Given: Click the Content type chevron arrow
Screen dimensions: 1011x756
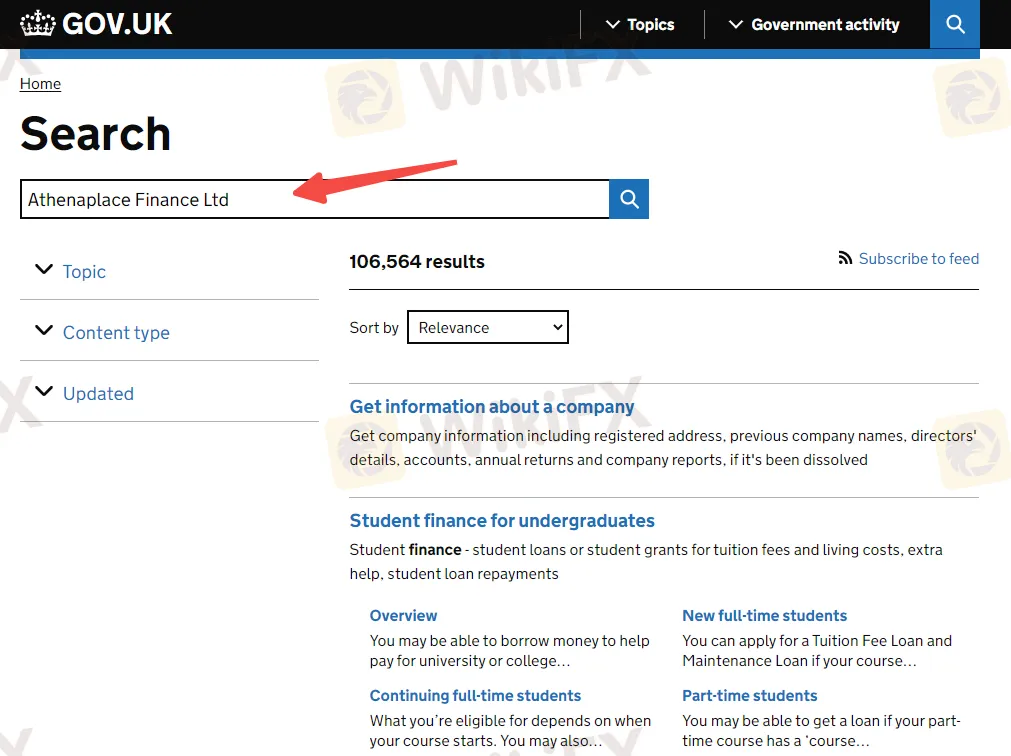Looking at the screenshot, I should point(44,330).
